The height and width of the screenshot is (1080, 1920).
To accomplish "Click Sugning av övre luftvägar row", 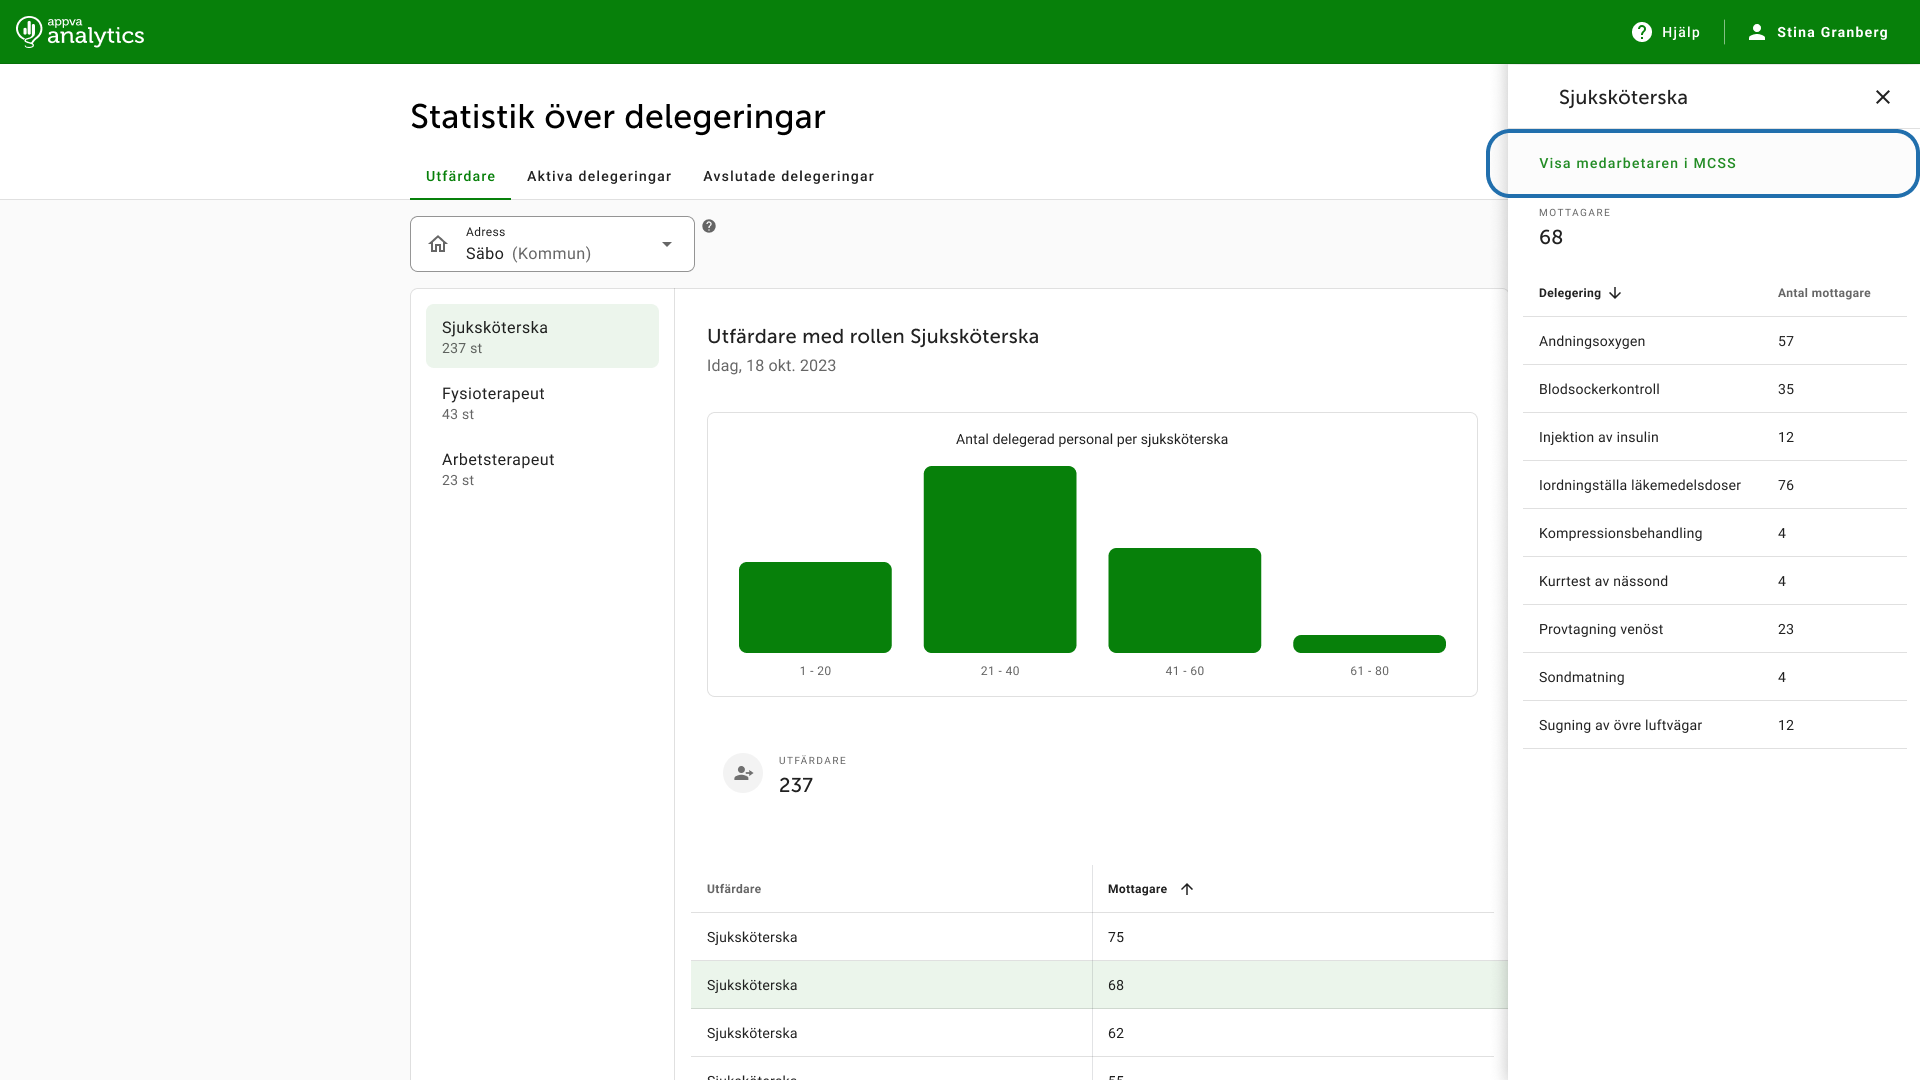I will (x=1714, y=725).
